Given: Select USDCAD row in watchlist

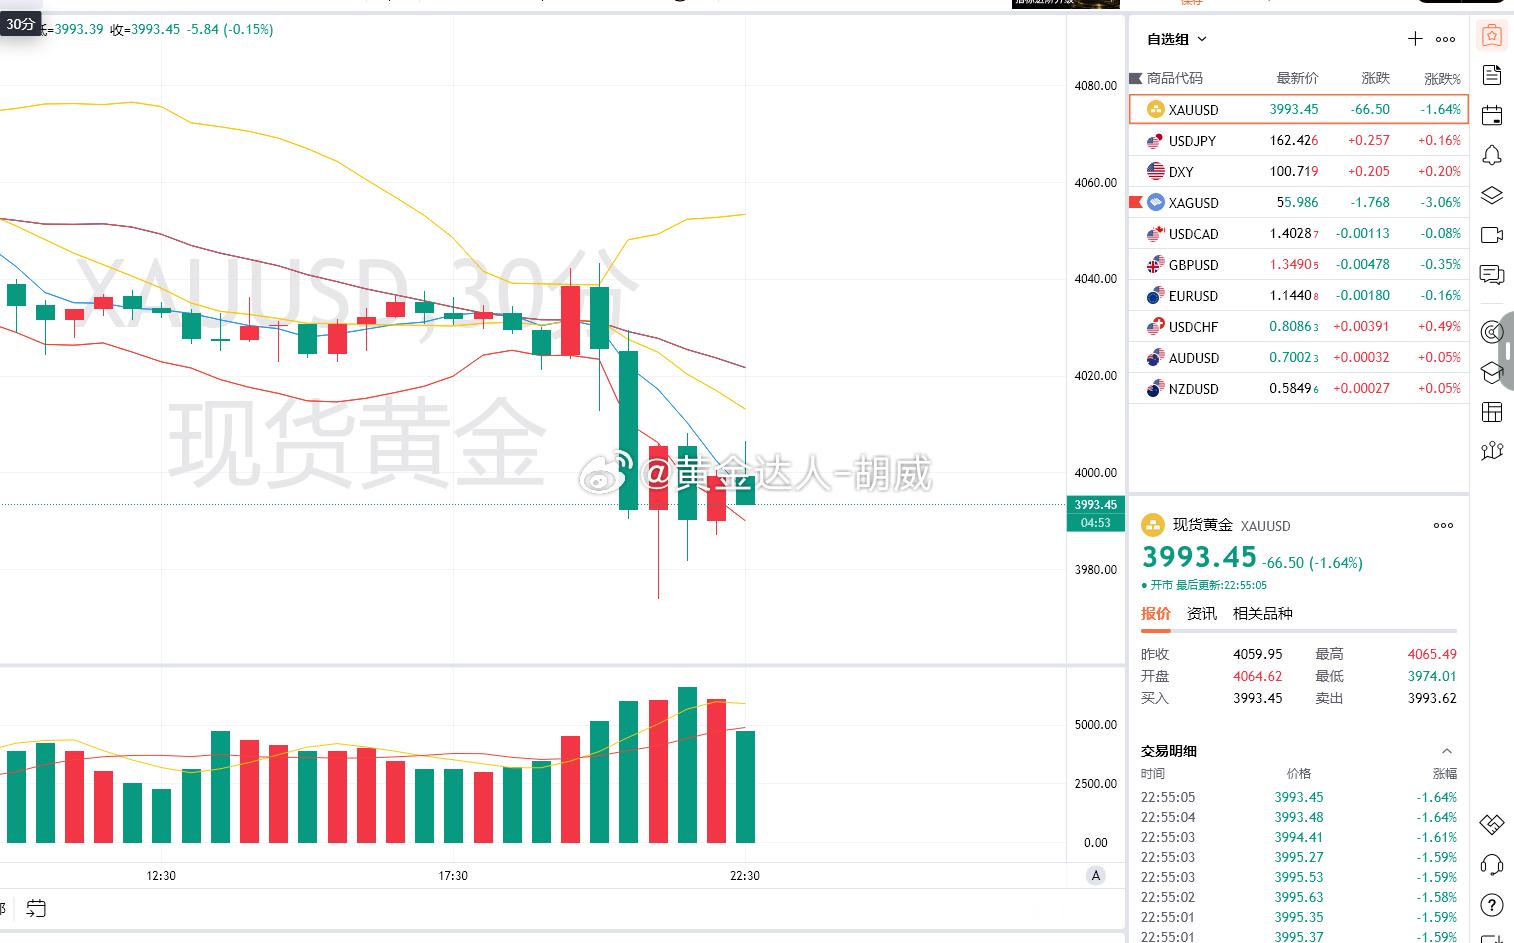Looking at the screenshot, I should (x=1298, y=234).
